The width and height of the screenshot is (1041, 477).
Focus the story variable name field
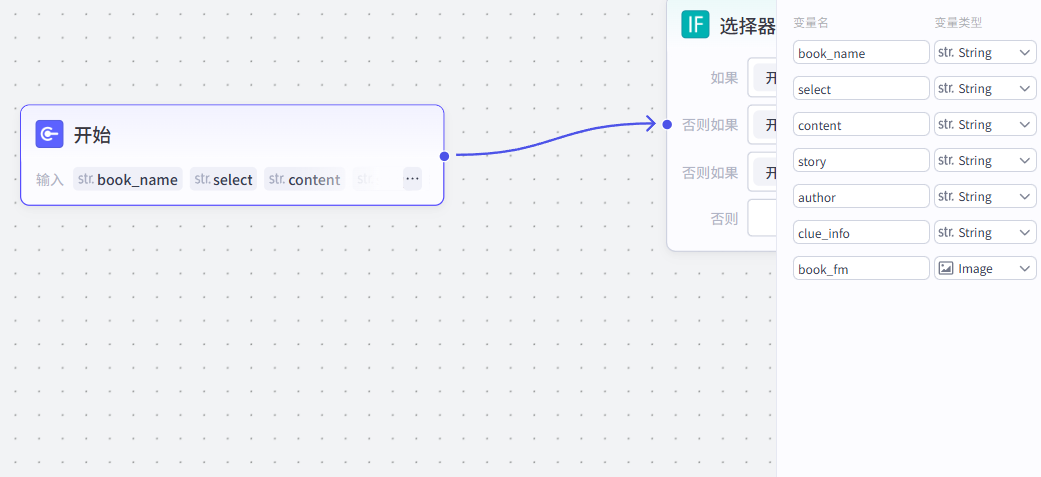click(861, 161)
